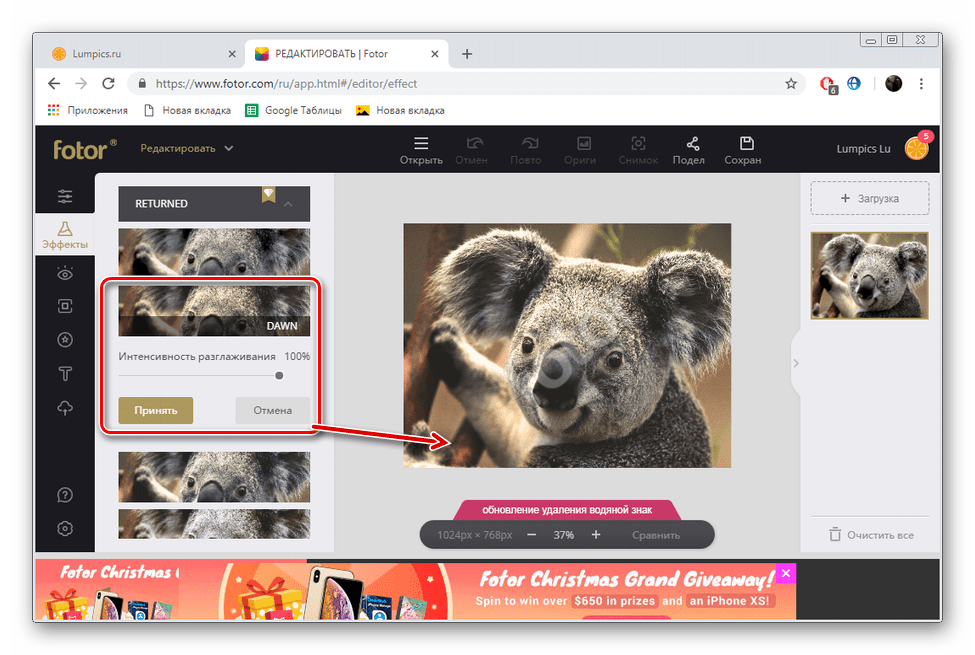Select the effect thumbnail below the Принять button

tap(214, 477)
